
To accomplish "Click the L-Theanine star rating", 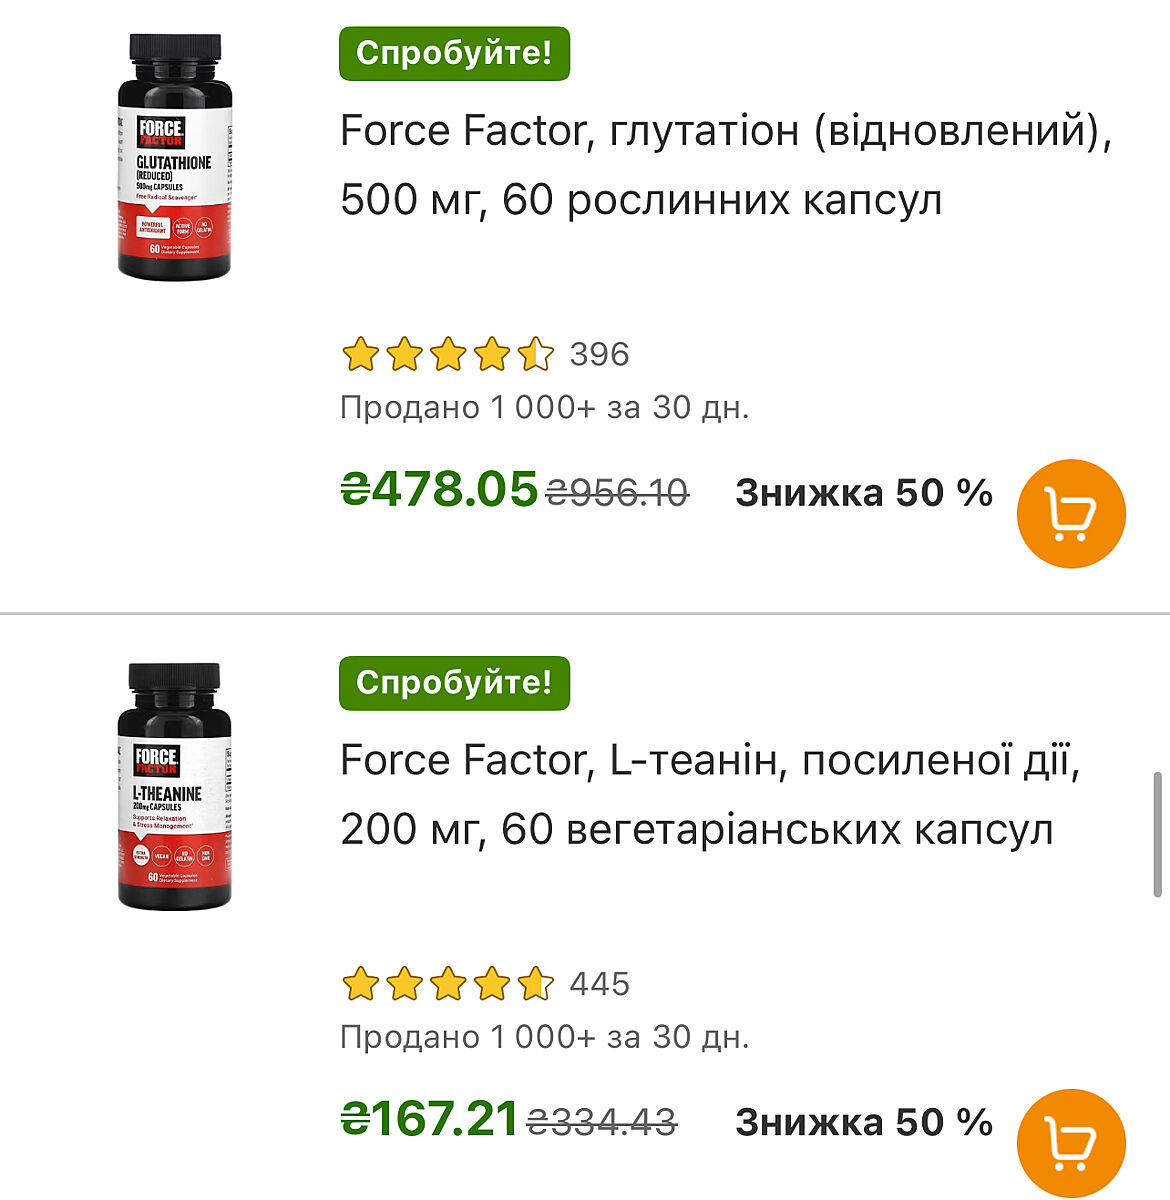I will click(447, 984).
